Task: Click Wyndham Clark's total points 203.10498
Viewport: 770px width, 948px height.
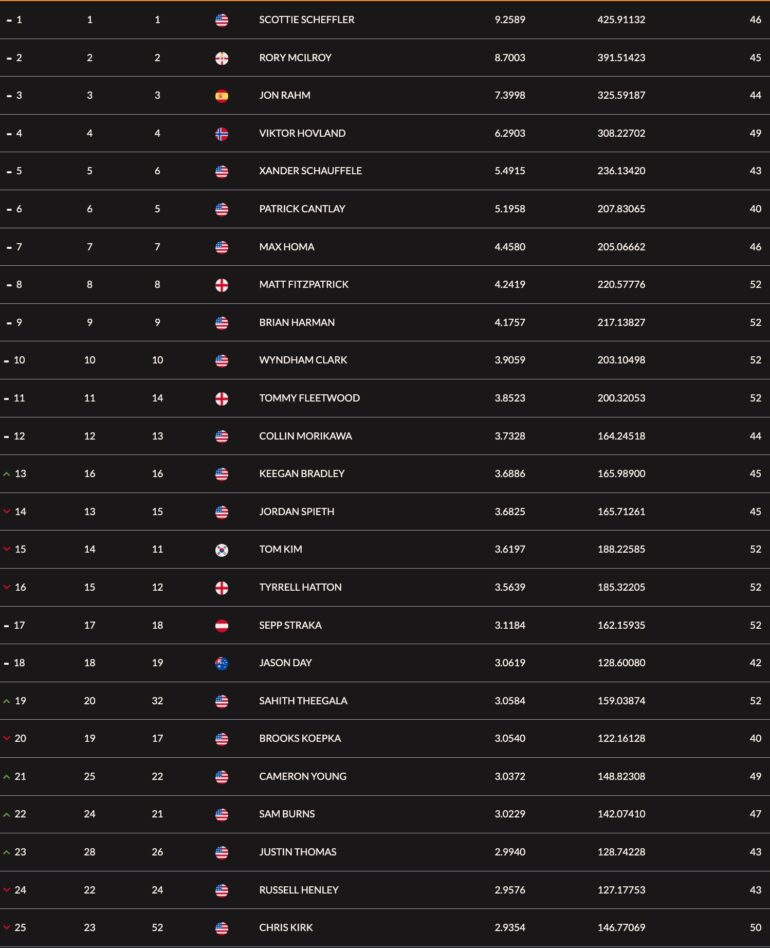Action: 621,360
